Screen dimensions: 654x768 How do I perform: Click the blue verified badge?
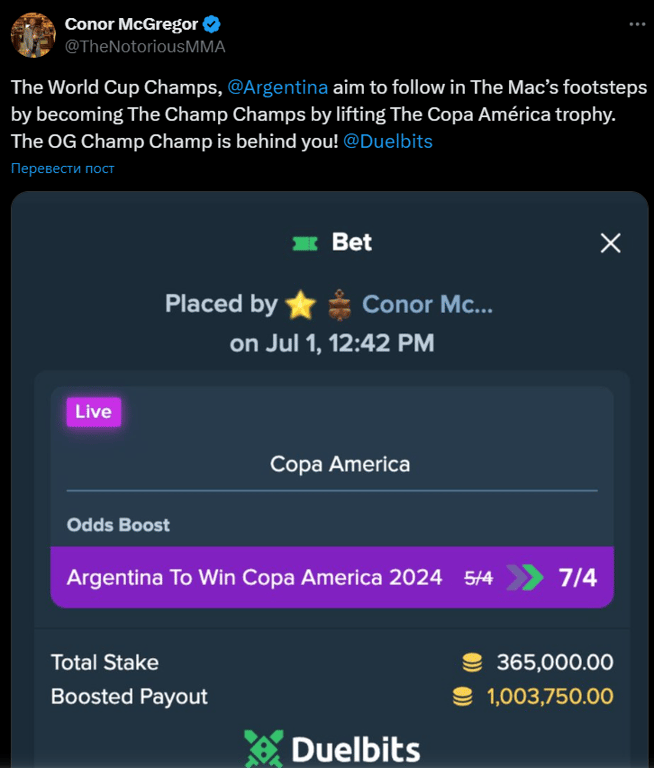(213, 24)
